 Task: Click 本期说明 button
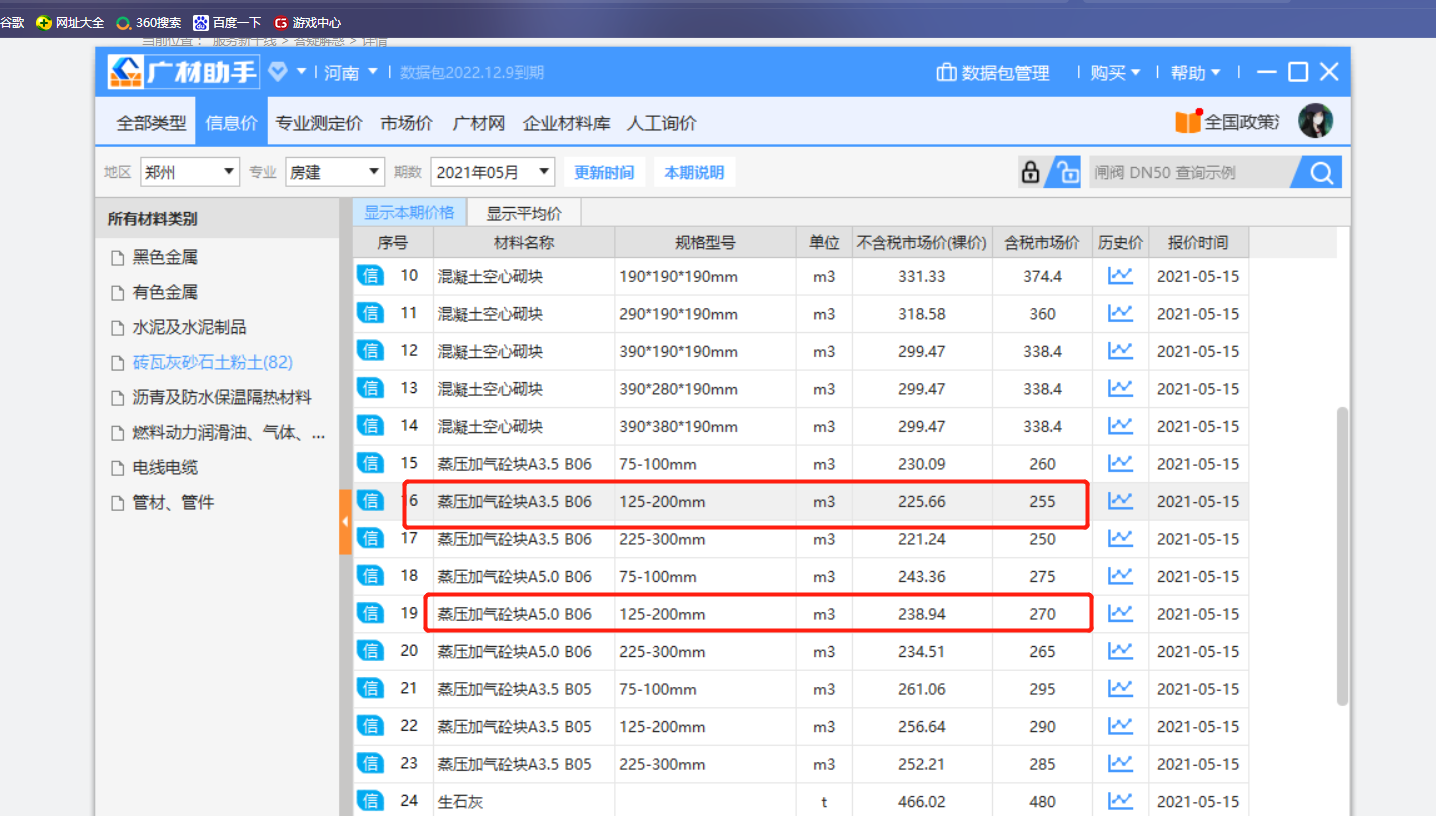[694, 172]
